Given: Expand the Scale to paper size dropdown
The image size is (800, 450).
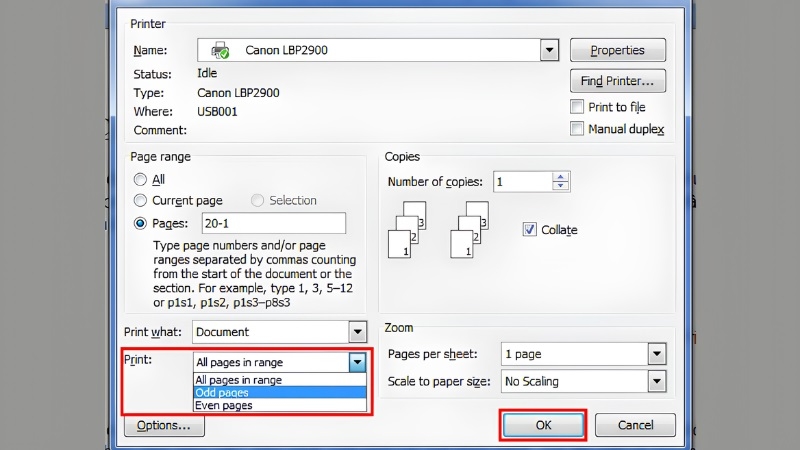Looking at the screenshot, I should click(x=657, y=381).
